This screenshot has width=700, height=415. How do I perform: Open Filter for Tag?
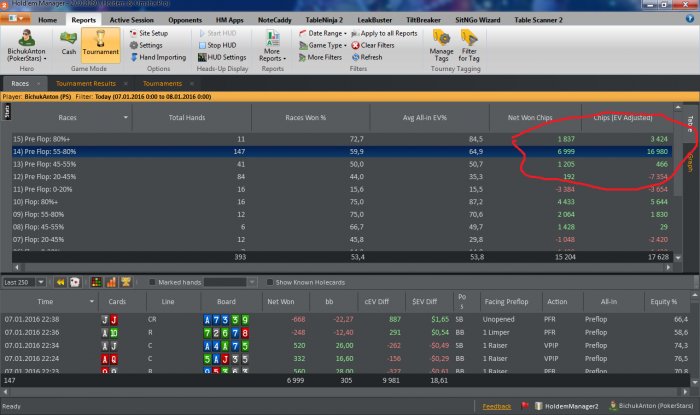pyautogui.click(x=469, y=46)
